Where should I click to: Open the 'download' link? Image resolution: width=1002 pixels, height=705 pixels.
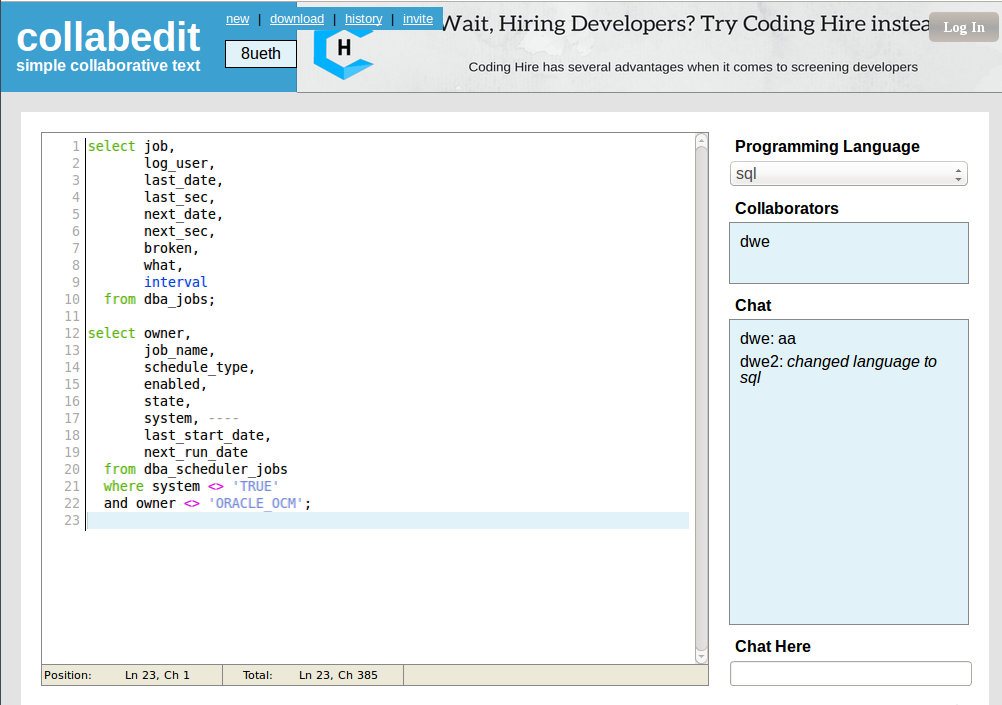297,19
